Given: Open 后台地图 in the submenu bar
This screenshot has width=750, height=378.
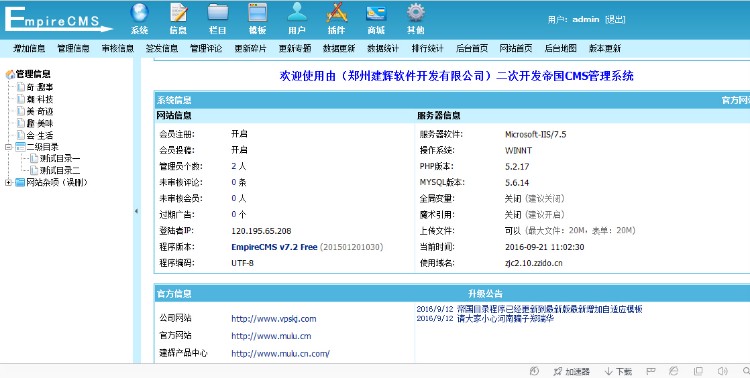Looking at the screenshot, I should point(561,48).
